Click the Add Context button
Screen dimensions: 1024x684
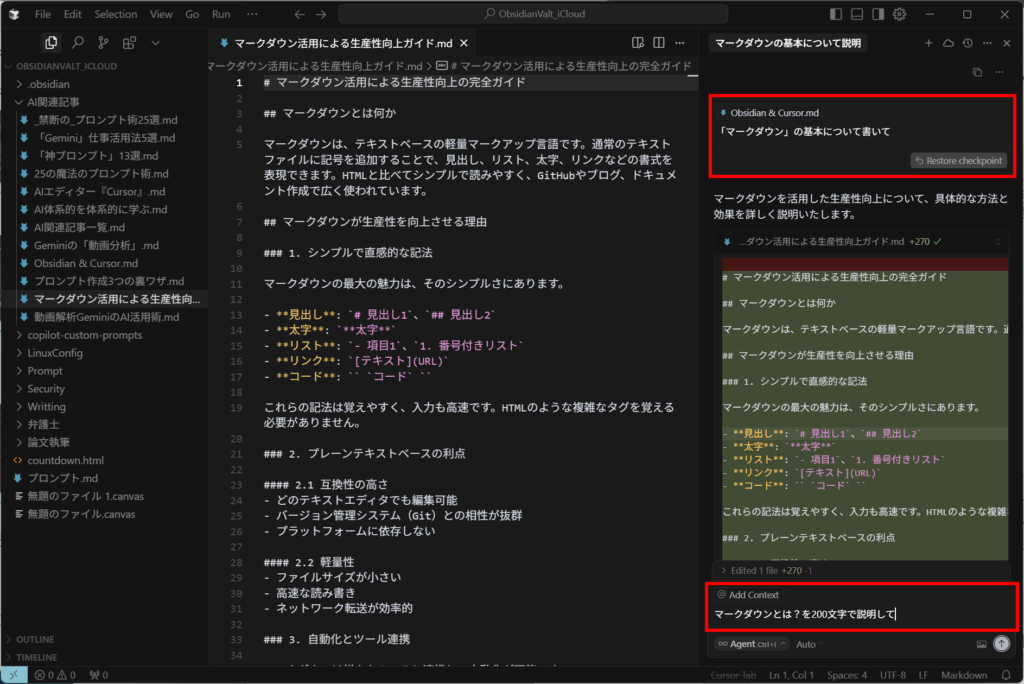point(748,594)
